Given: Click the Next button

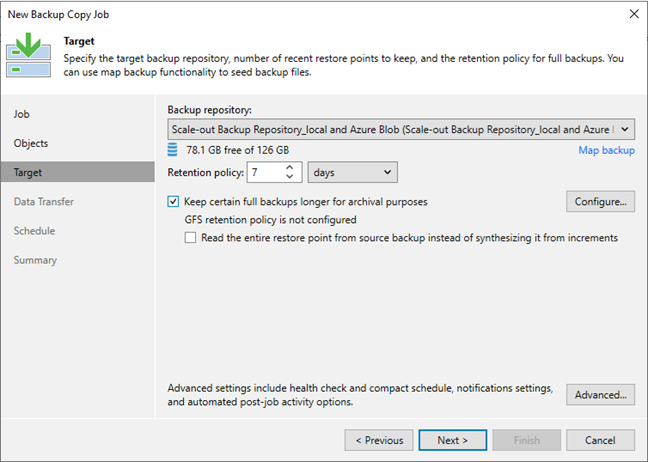Looking at the screenshot, I should coord(453,440).
